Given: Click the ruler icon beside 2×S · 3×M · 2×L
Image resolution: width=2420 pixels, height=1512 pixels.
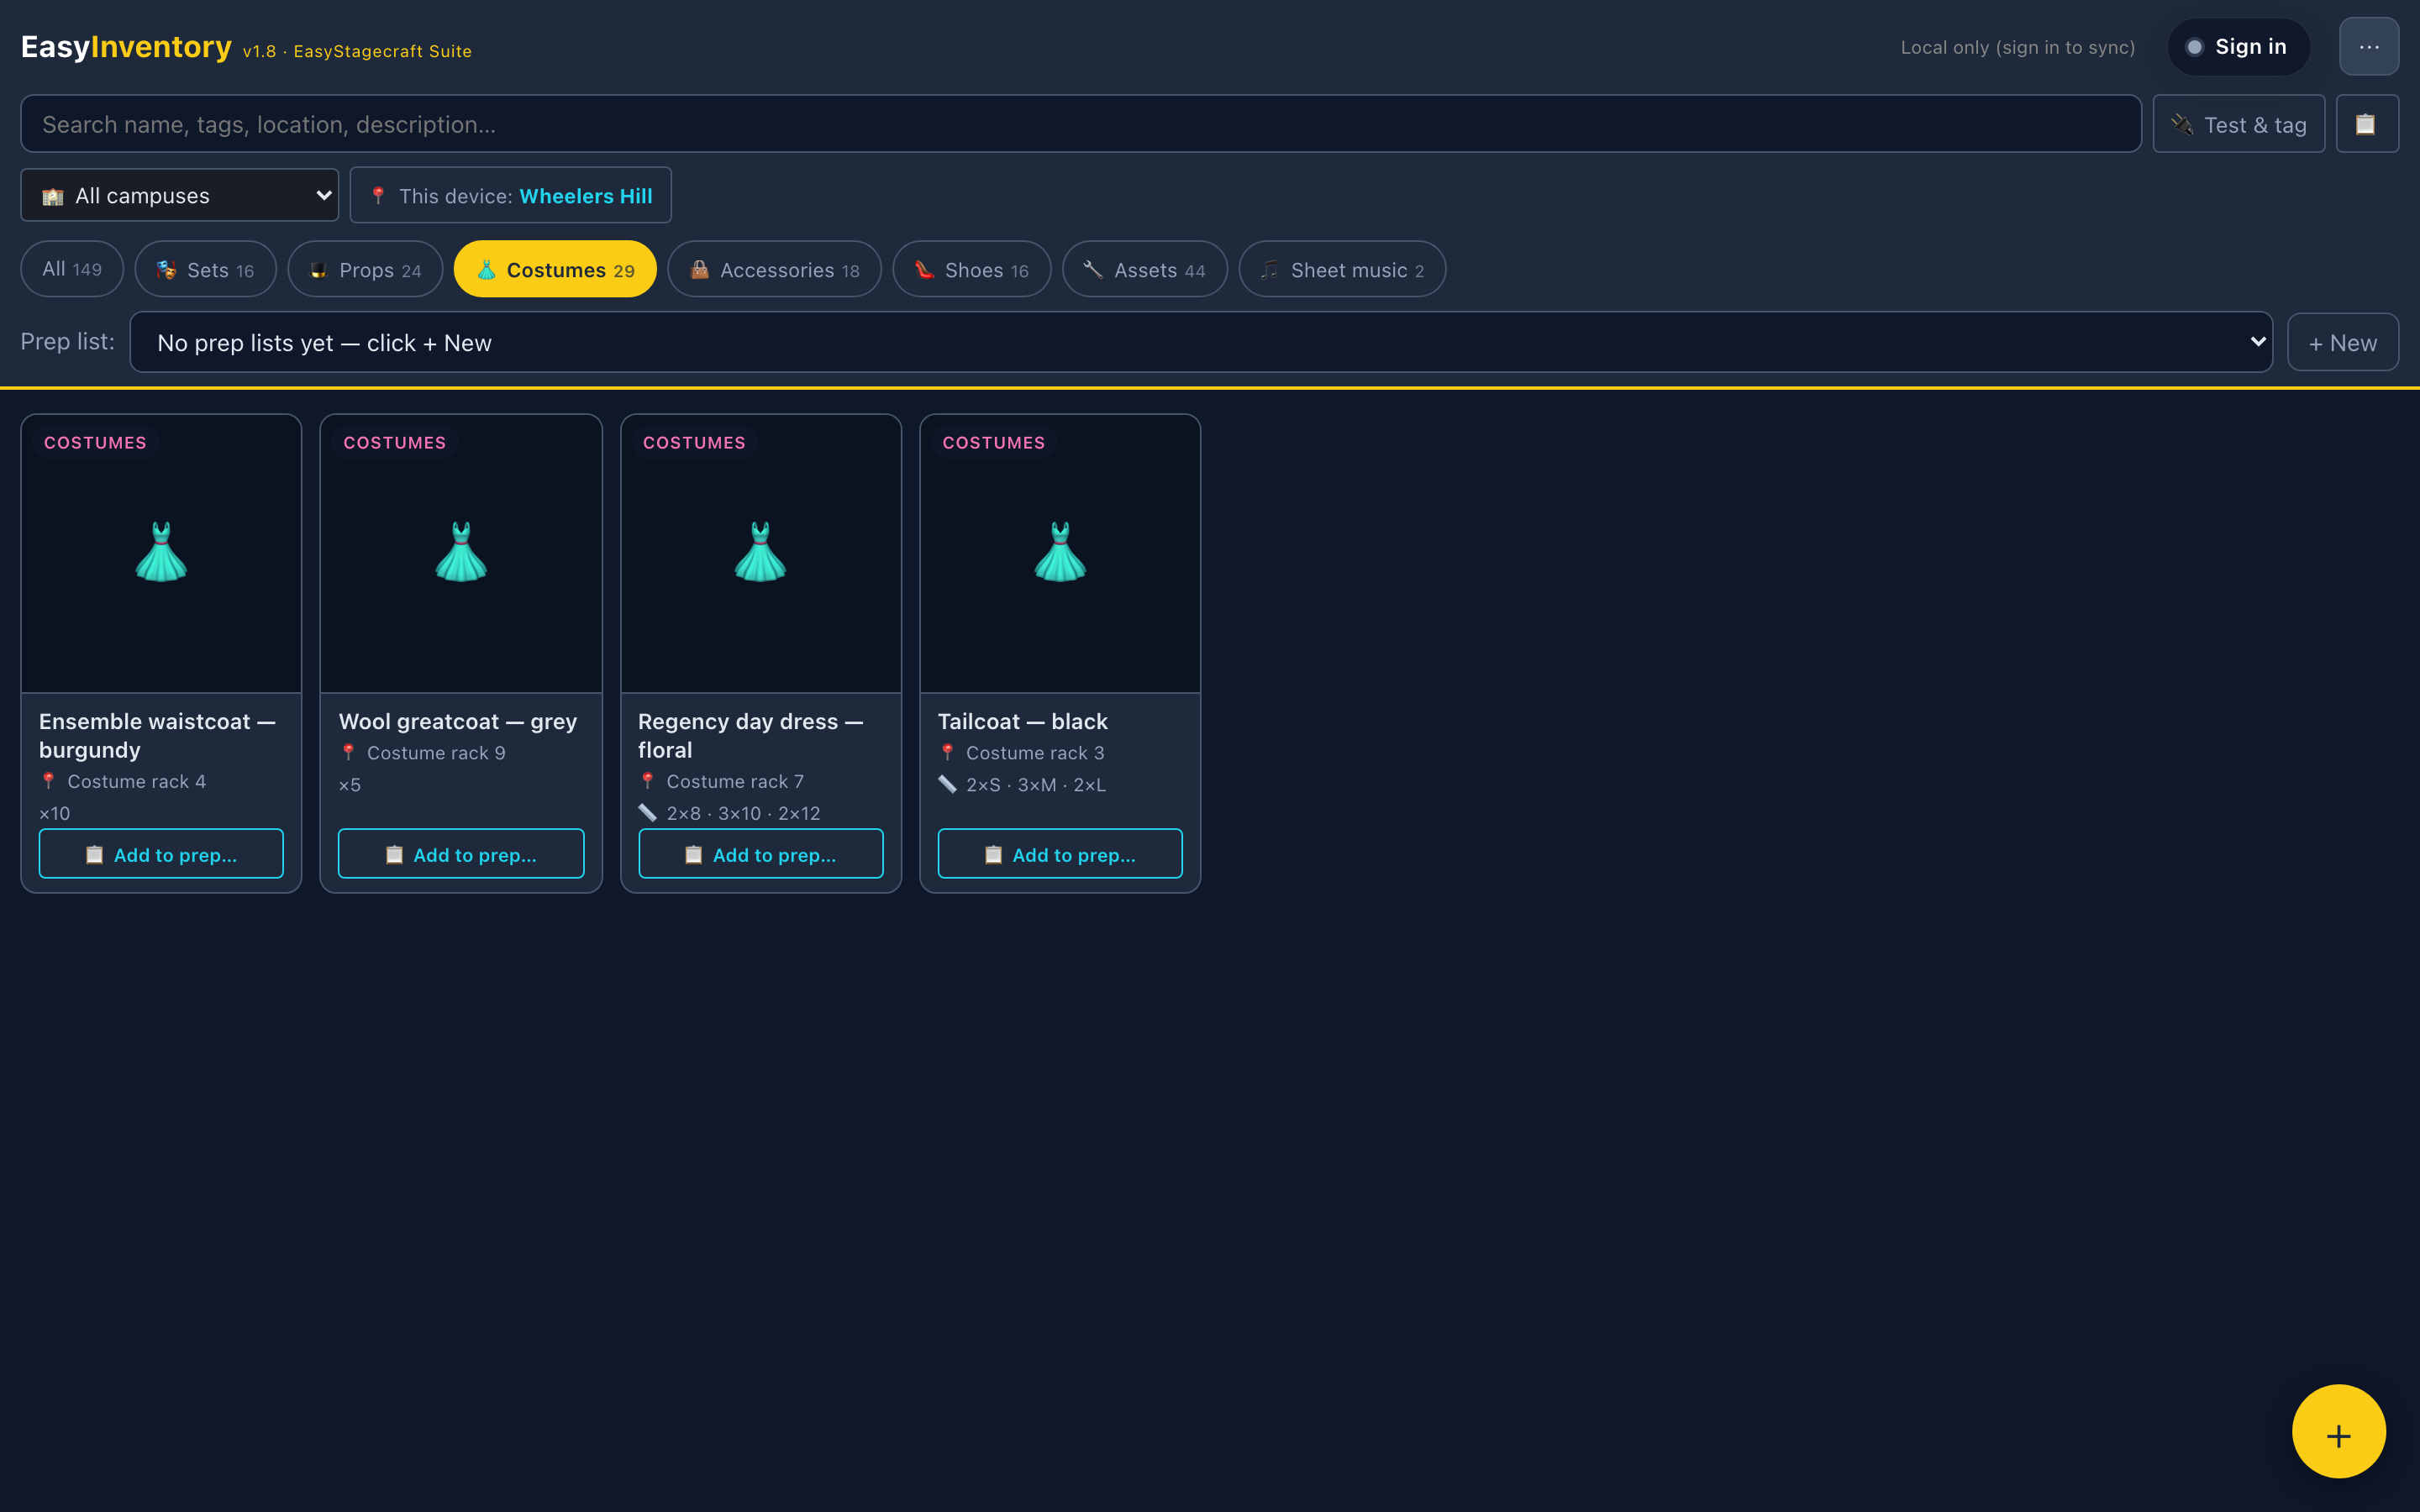Looking at the screenshot, I should point(947,784).
